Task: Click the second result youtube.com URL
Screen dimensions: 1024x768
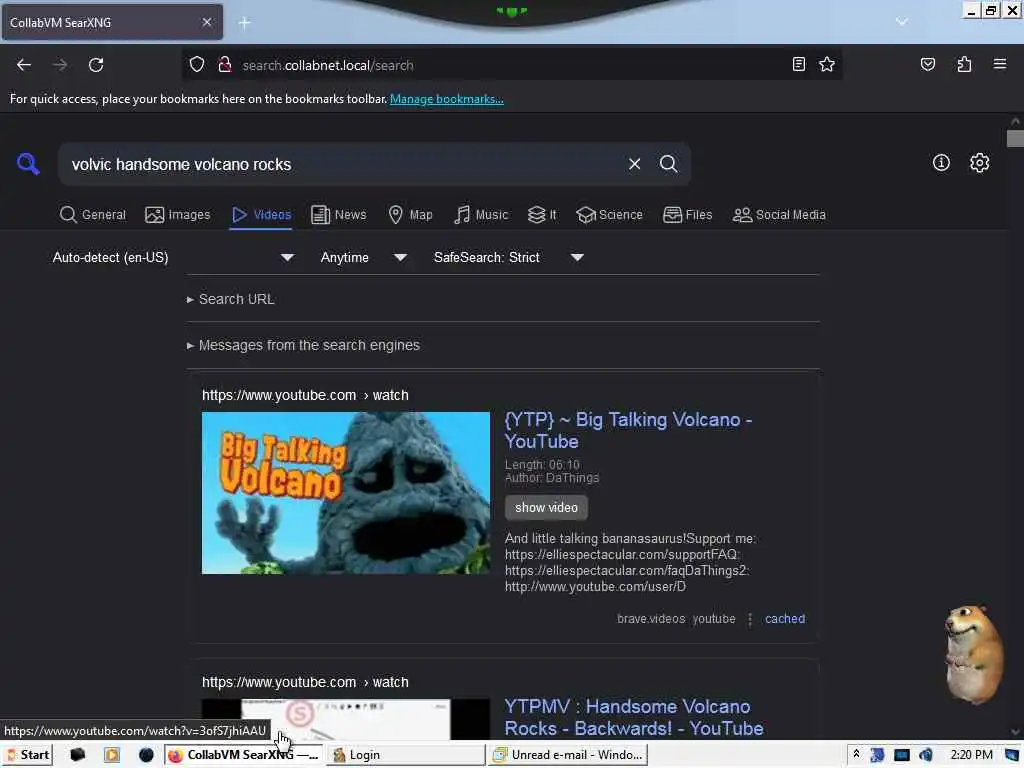Action: (305, 682)
